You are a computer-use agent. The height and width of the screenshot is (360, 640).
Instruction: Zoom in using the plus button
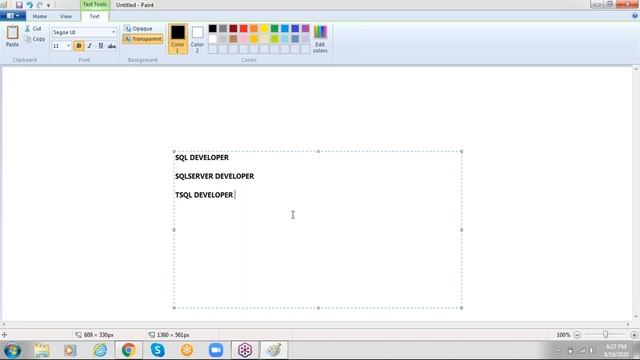pyautogui.click(x=634, y=335)
